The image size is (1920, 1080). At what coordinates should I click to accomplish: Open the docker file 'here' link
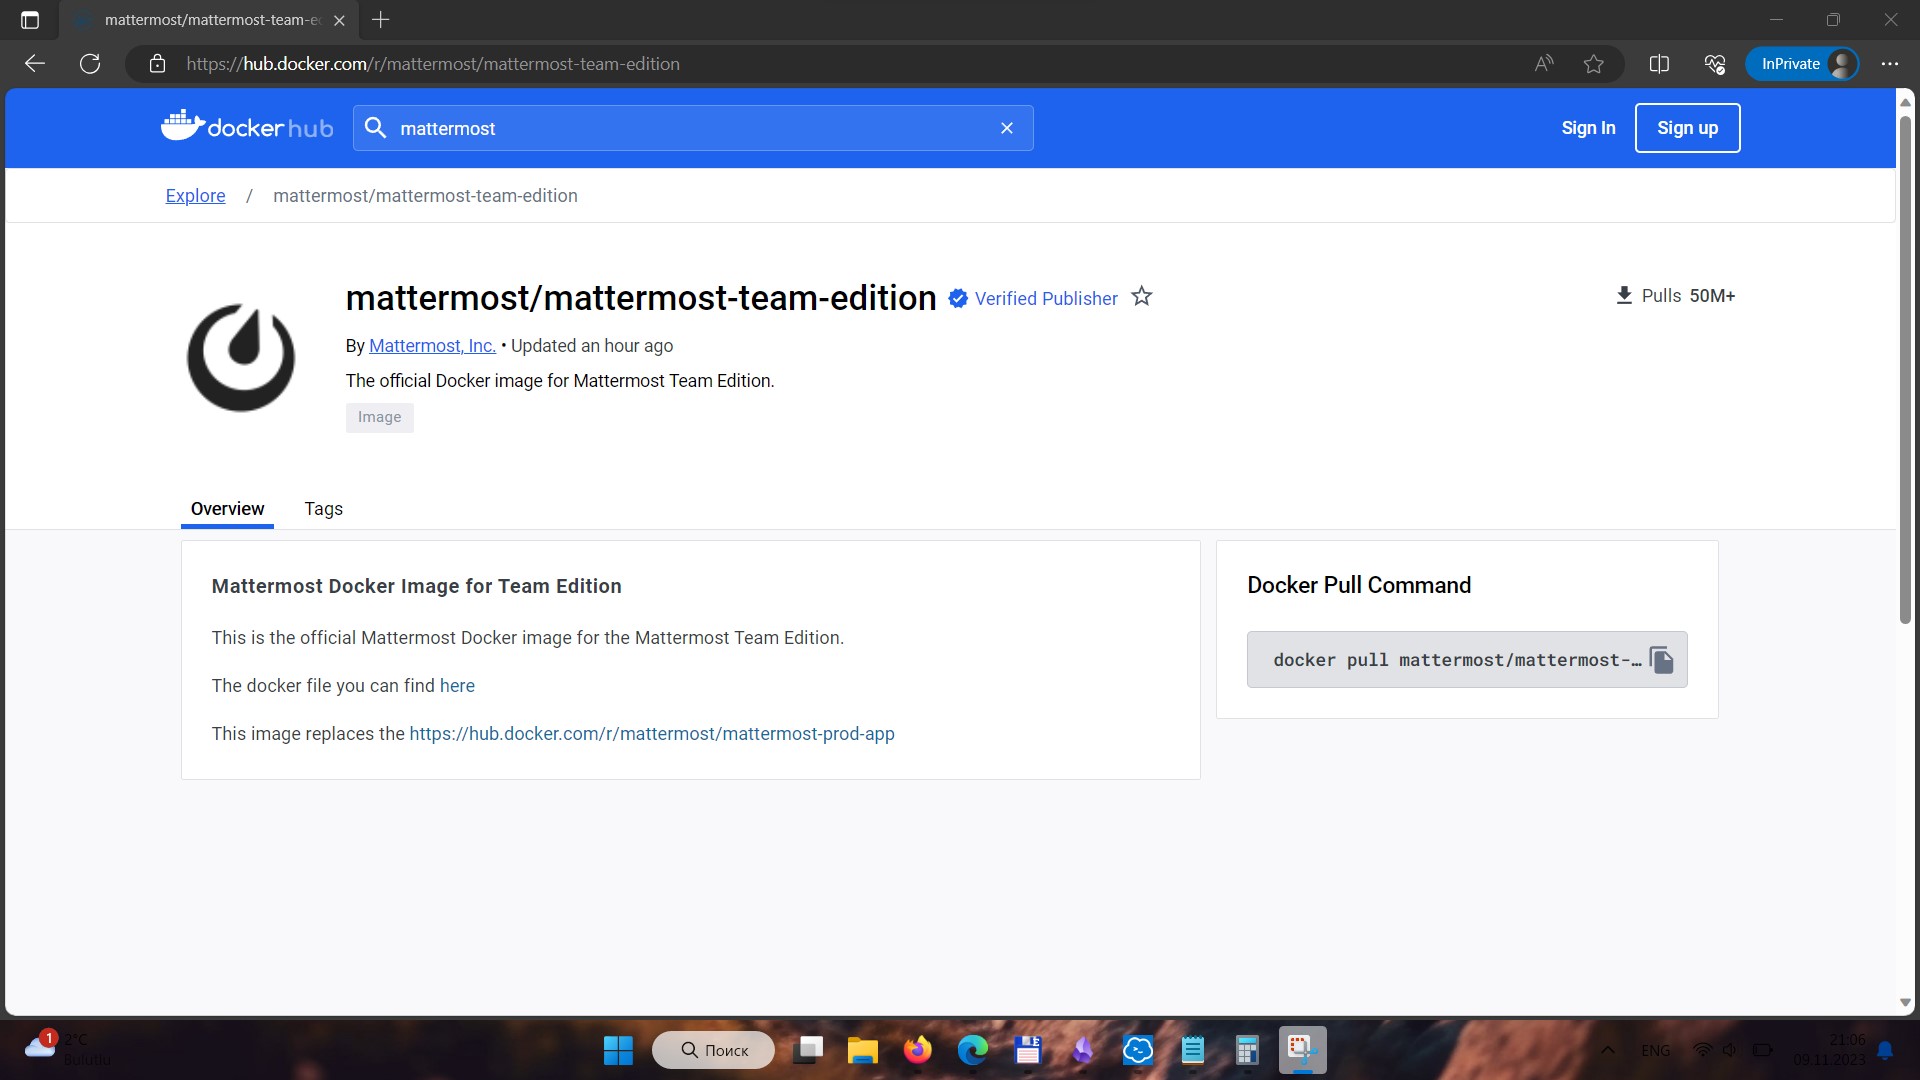[x=457, y=686]
